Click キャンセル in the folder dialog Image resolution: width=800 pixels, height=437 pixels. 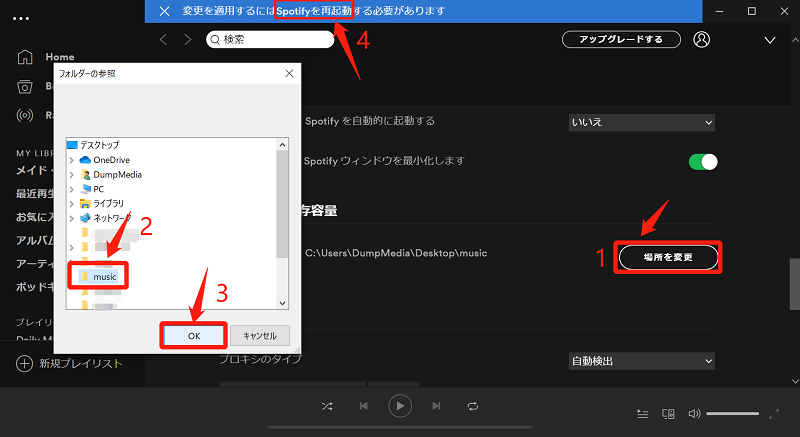click(260, 336)
